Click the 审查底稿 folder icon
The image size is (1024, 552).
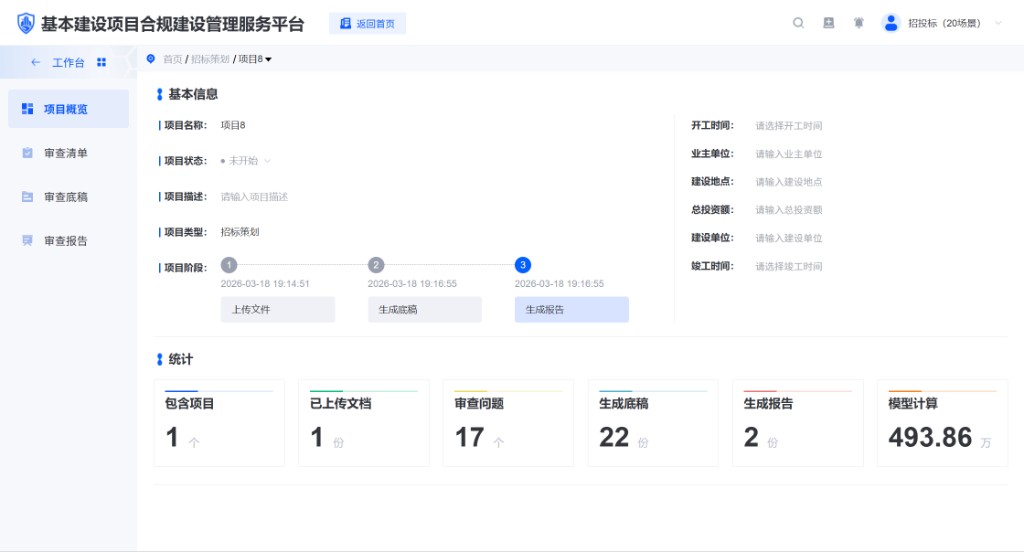coord(27,197)
